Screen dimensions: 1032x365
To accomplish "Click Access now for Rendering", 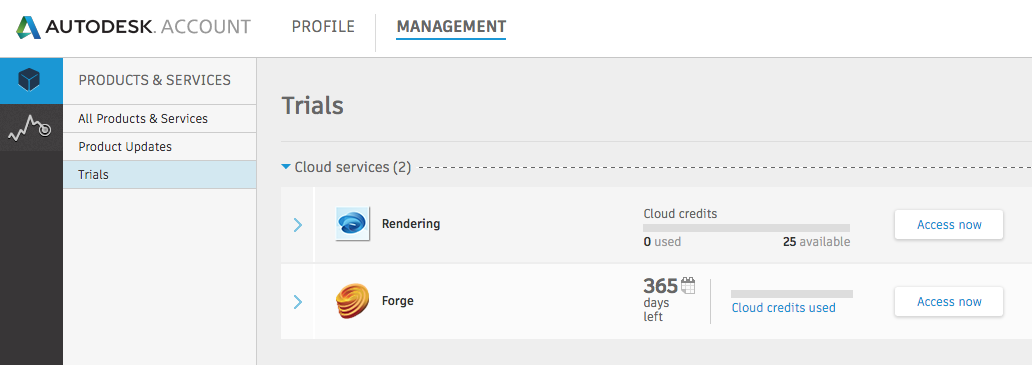I will (948, 225).
